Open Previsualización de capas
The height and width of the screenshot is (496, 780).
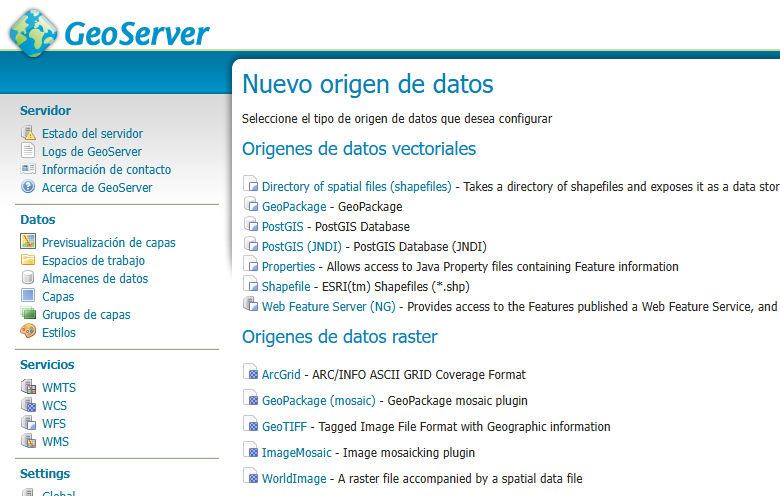pos(108,243)
